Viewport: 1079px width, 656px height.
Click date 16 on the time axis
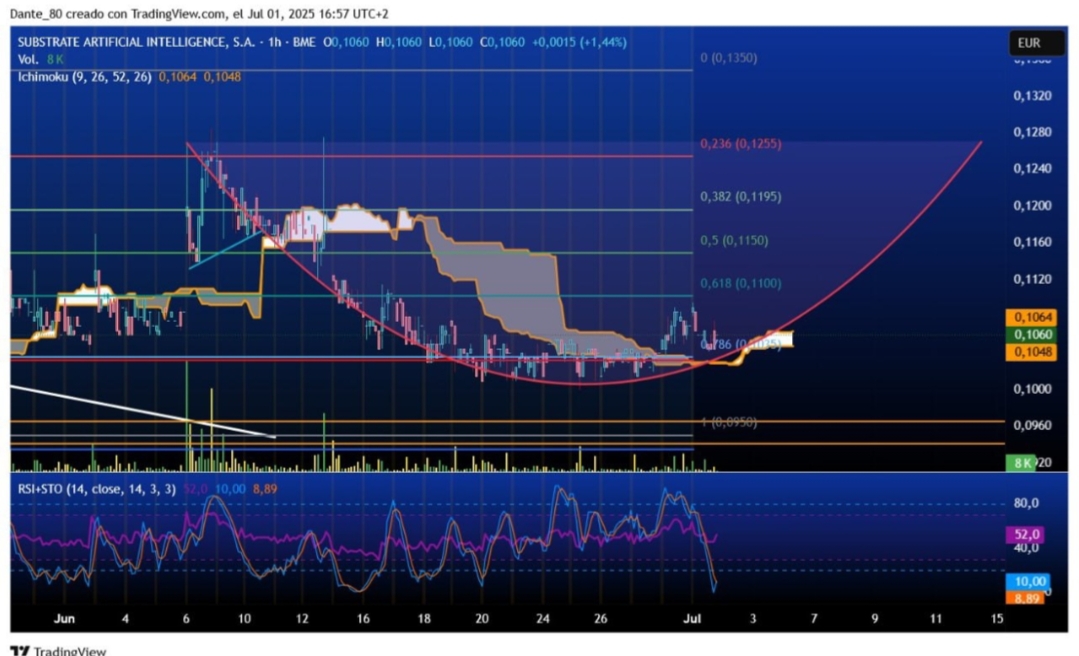(x=363, y=618)
